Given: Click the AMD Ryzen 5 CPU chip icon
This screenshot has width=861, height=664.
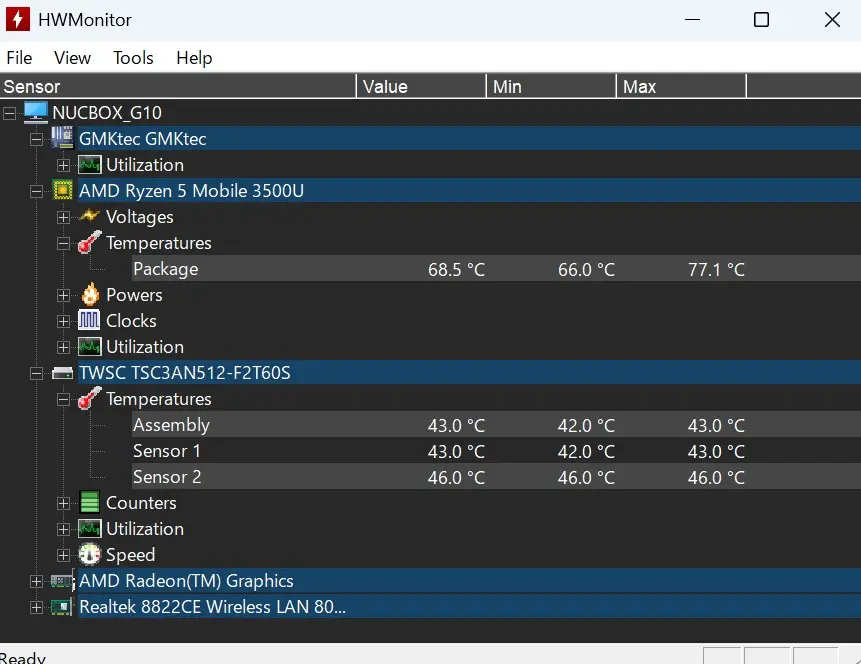Looking at the screenshot, I should click(63, 191).
